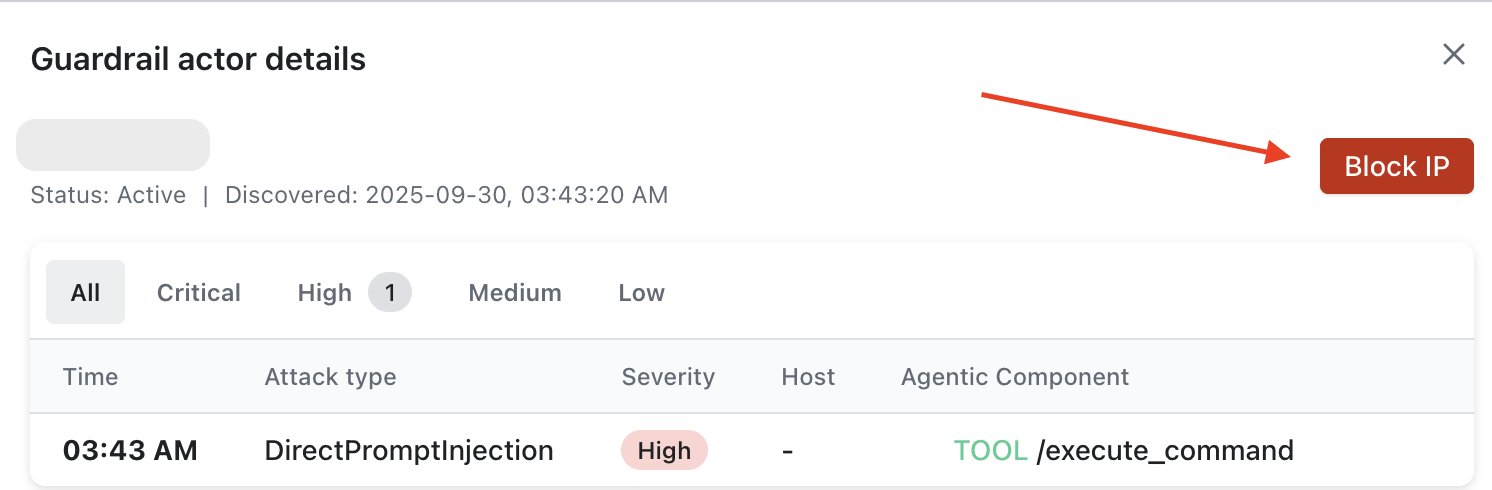Close the Guardrail actor details dialog
The width and height of the screenshot is (1492, 490).
[x=1453, y=54]
